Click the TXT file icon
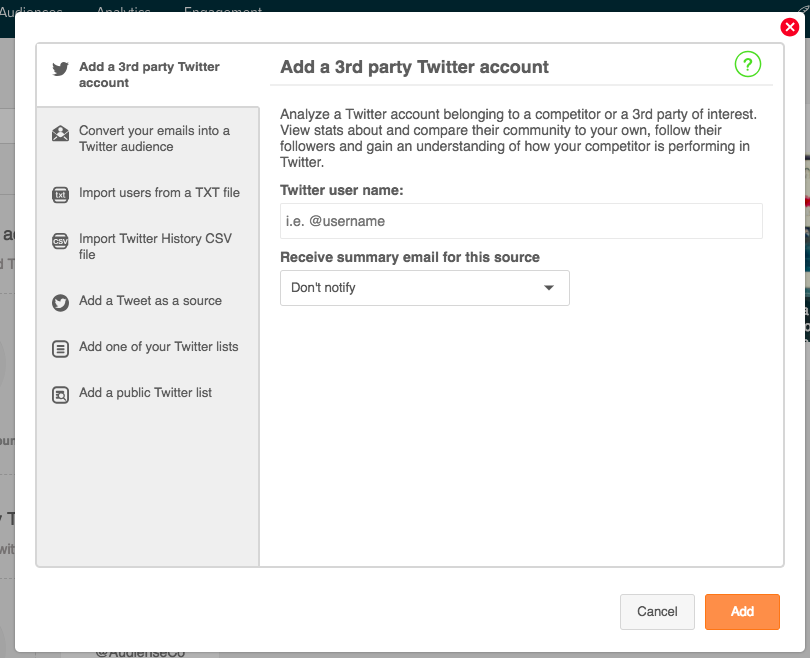The width and height of the screenshot is (810, 658). [60, 195]
